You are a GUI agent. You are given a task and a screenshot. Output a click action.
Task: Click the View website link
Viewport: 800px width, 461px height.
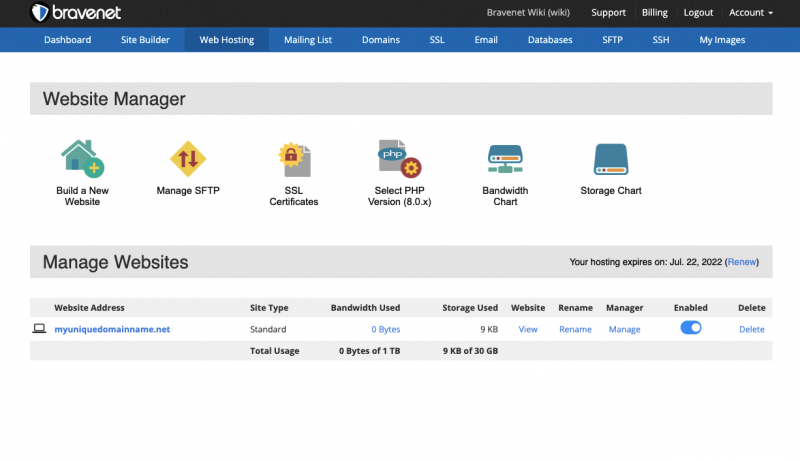[x=528, y=329]
